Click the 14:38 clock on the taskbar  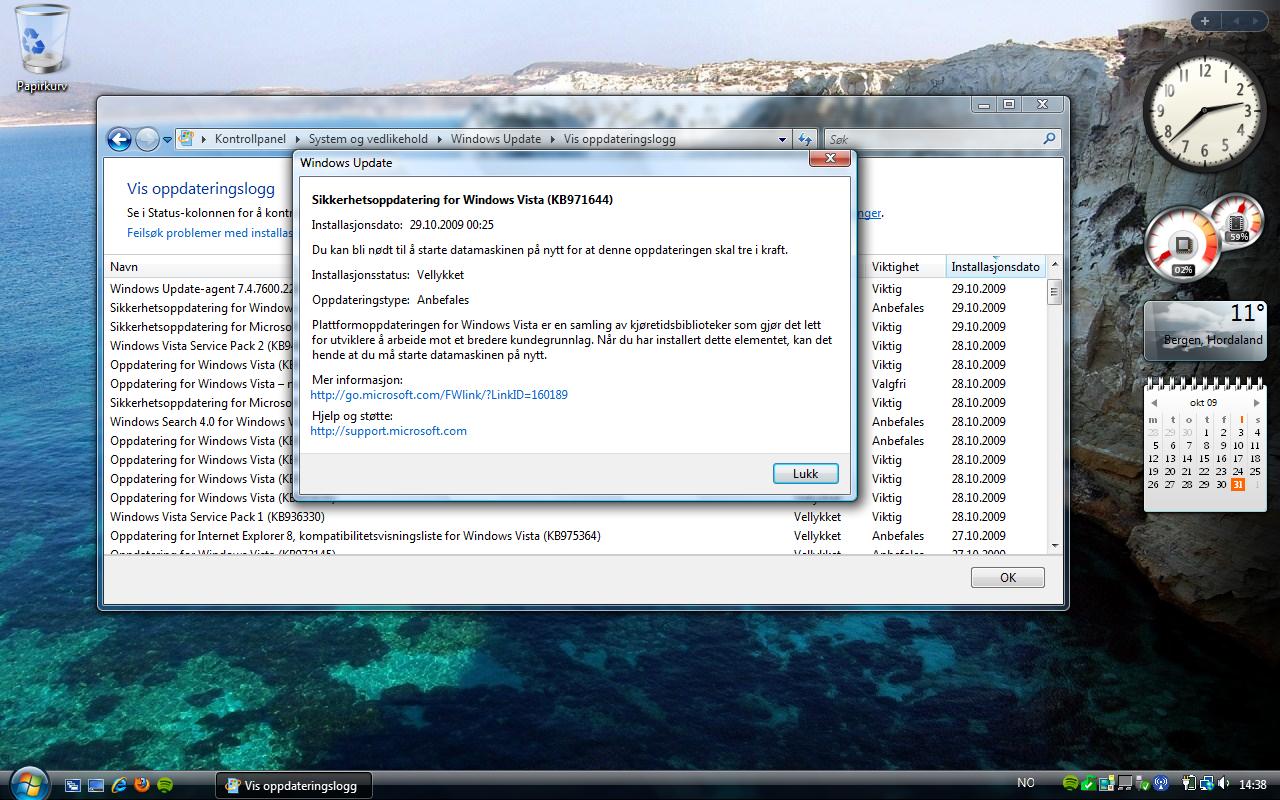(x=1253, y=785)
